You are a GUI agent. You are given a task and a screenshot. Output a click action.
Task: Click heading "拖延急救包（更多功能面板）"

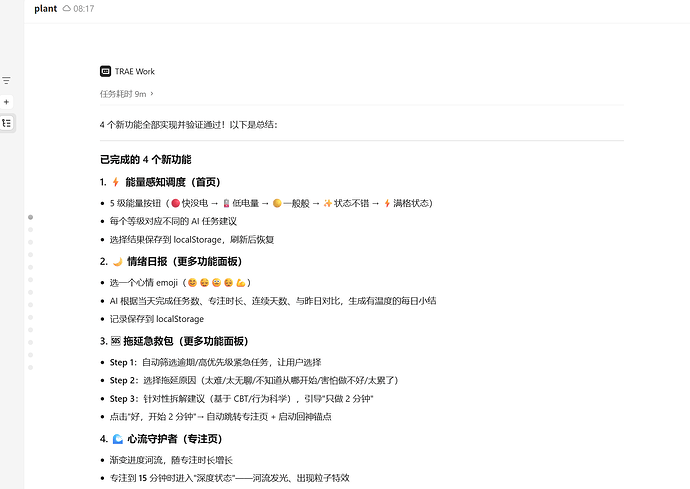pyautogui.click(x=186, y=341)
